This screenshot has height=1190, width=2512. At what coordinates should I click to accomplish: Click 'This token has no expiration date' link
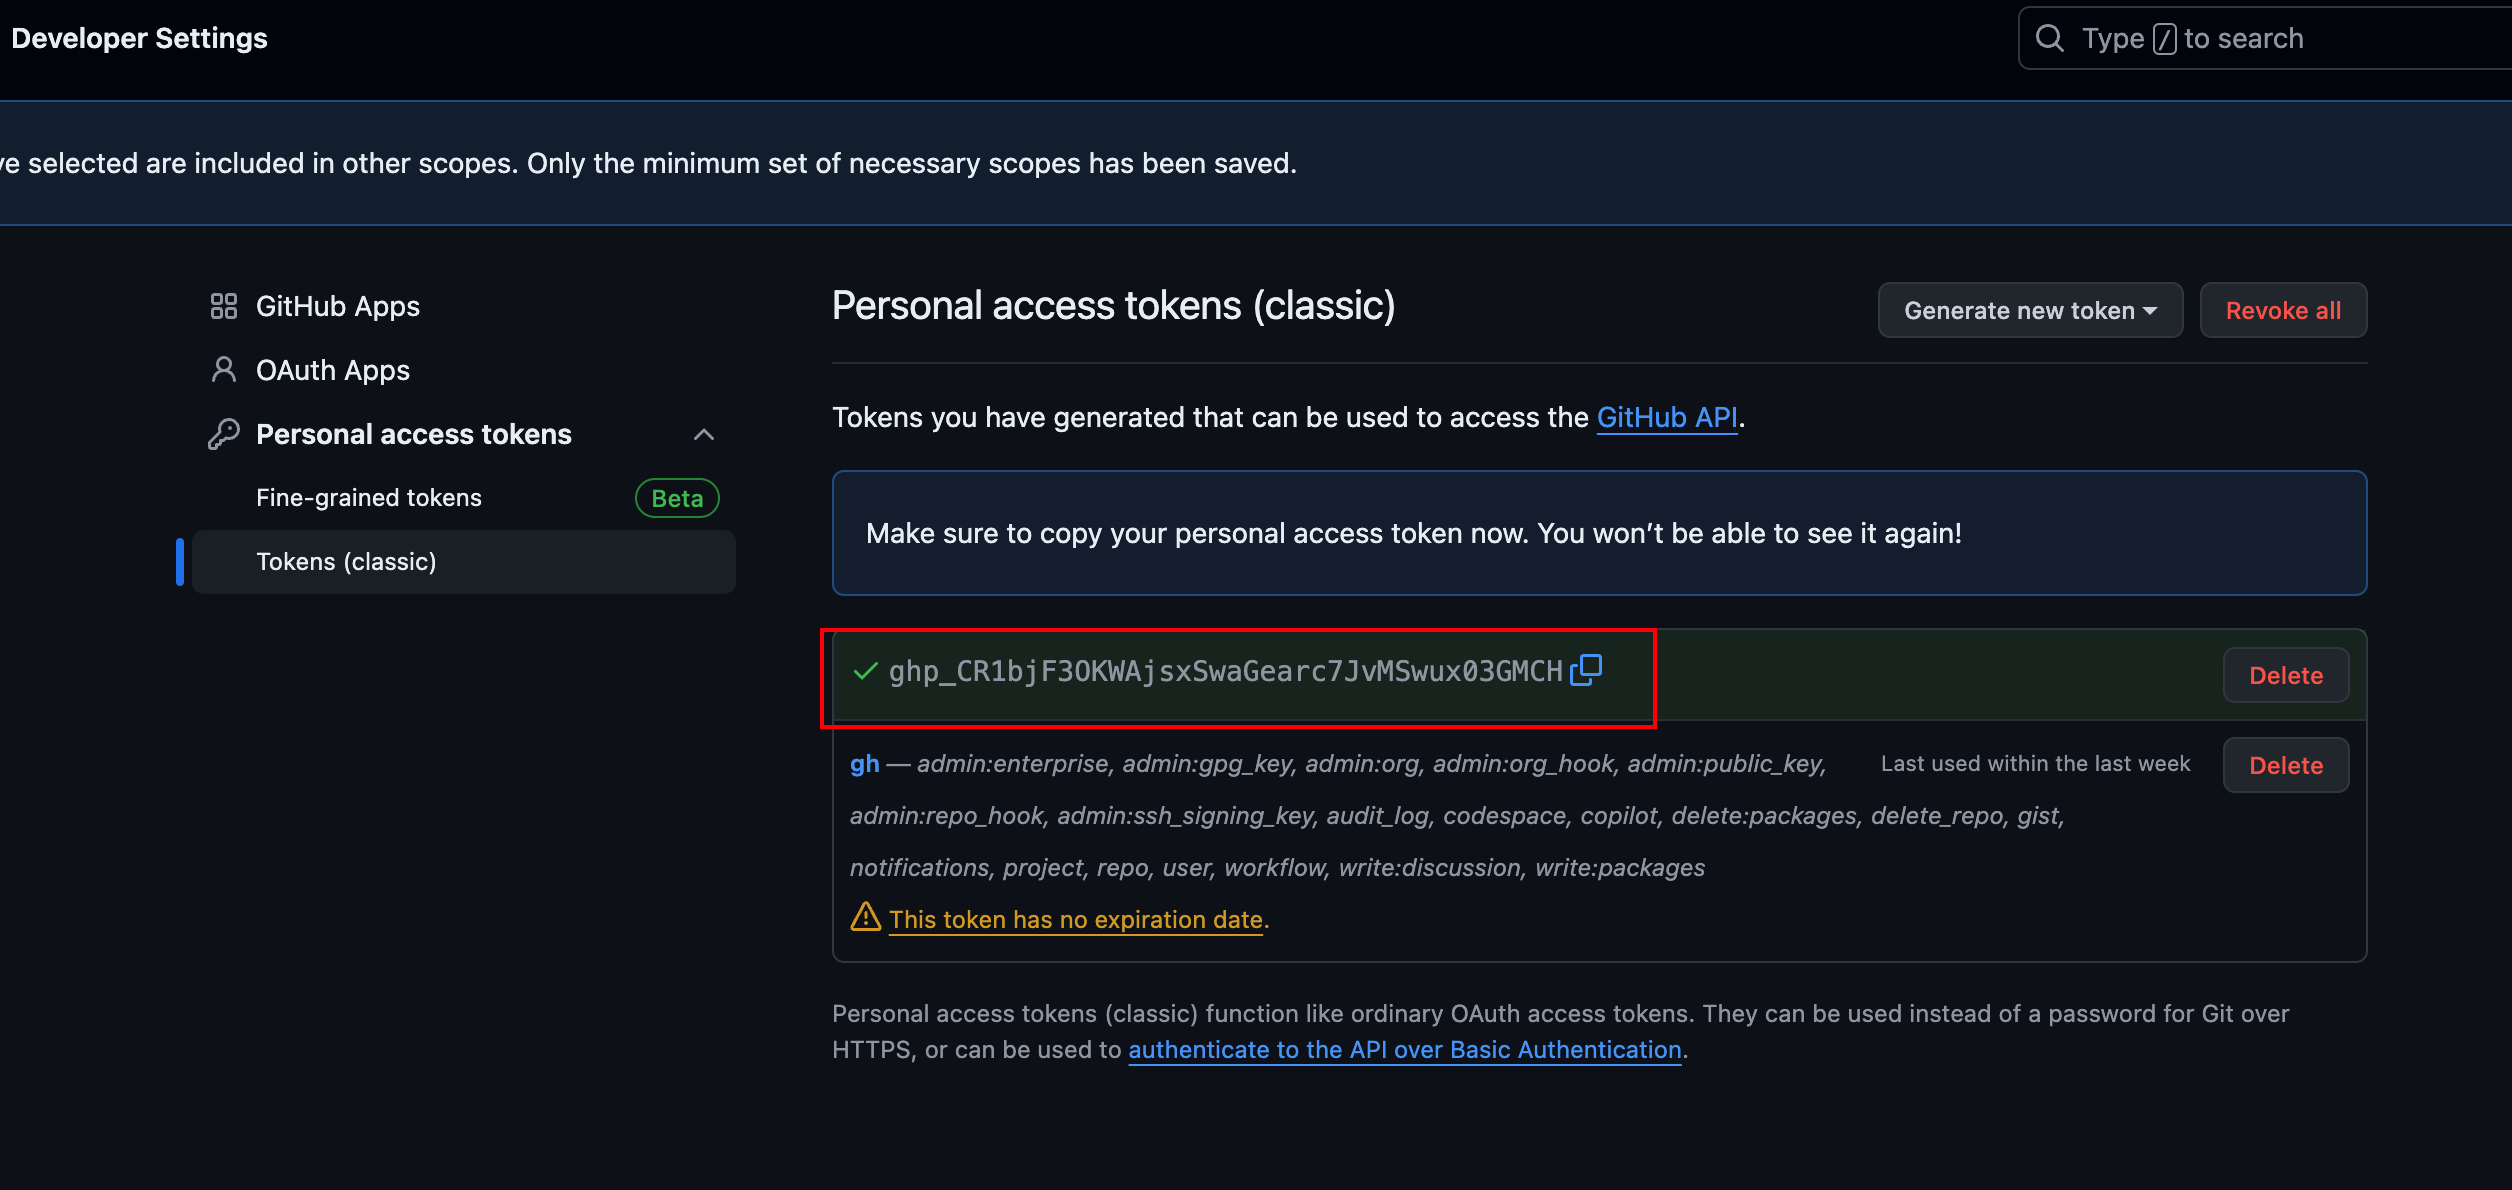coord(1075,920)
